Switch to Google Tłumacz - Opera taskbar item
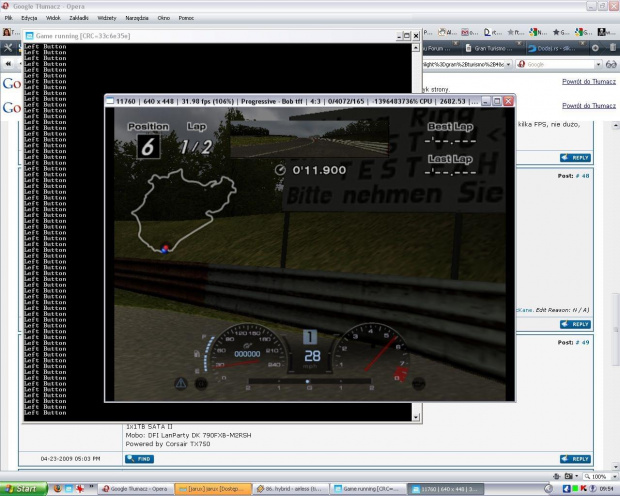This screenshot has height=496, width=620. [135, 489]
